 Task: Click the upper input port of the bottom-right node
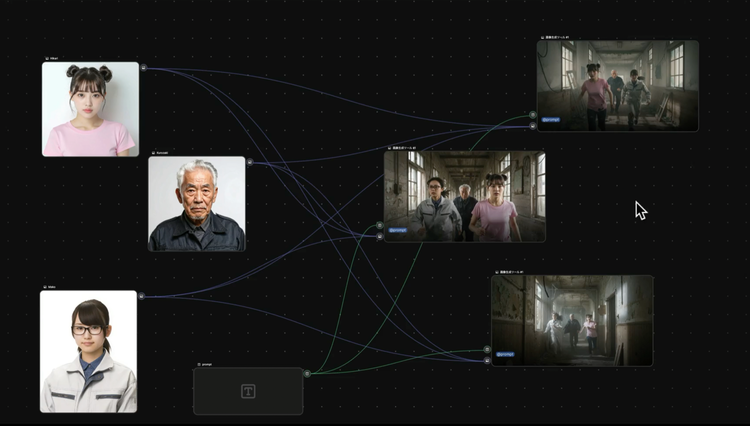pyautogui.click(x=487, y=350)
